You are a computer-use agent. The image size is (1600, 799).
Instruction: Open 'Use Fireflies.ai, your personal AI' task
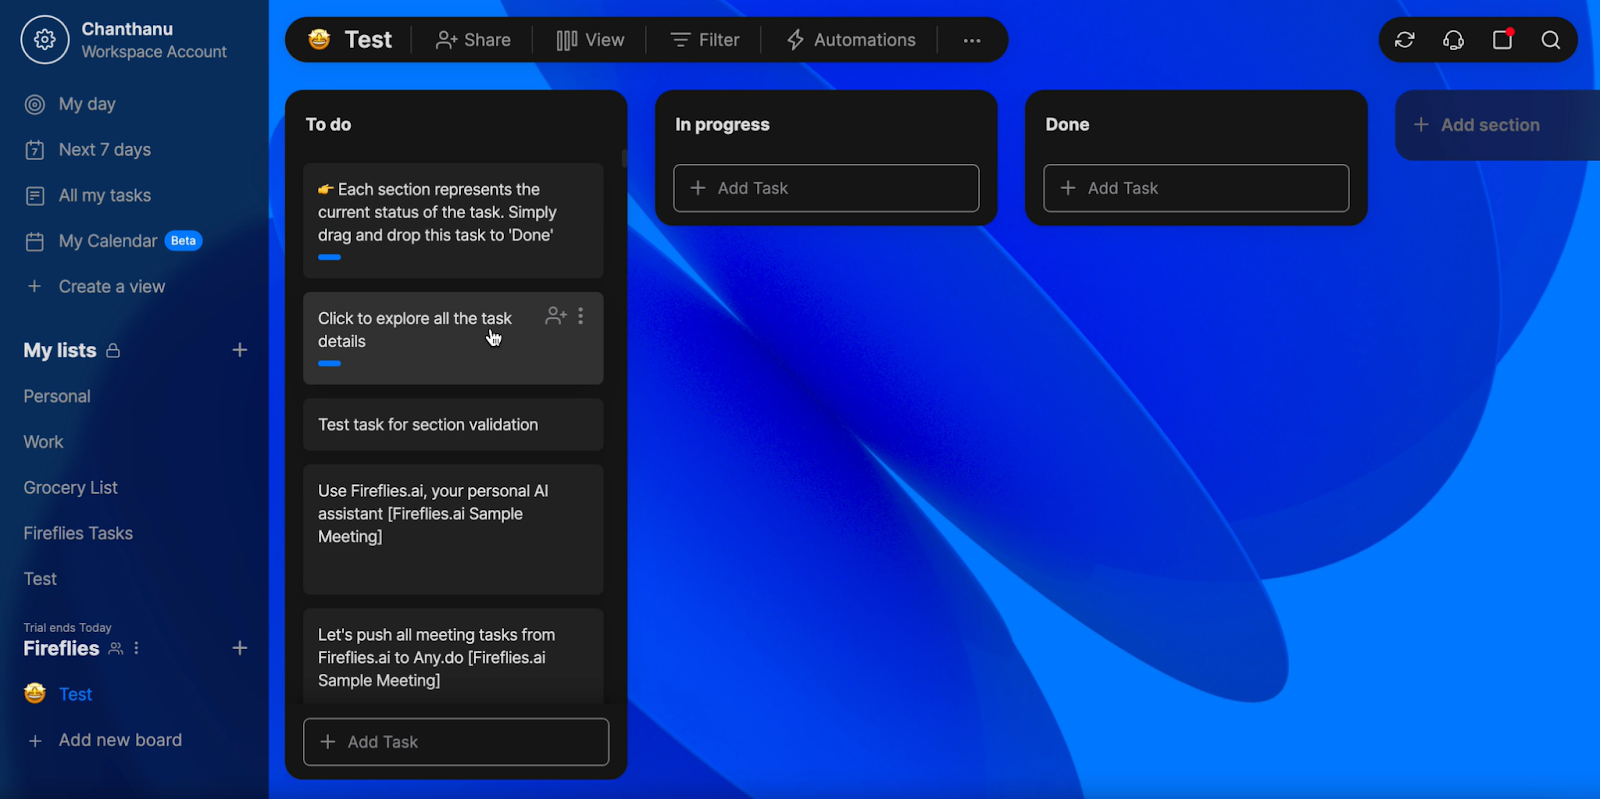[x=453, y=530]
